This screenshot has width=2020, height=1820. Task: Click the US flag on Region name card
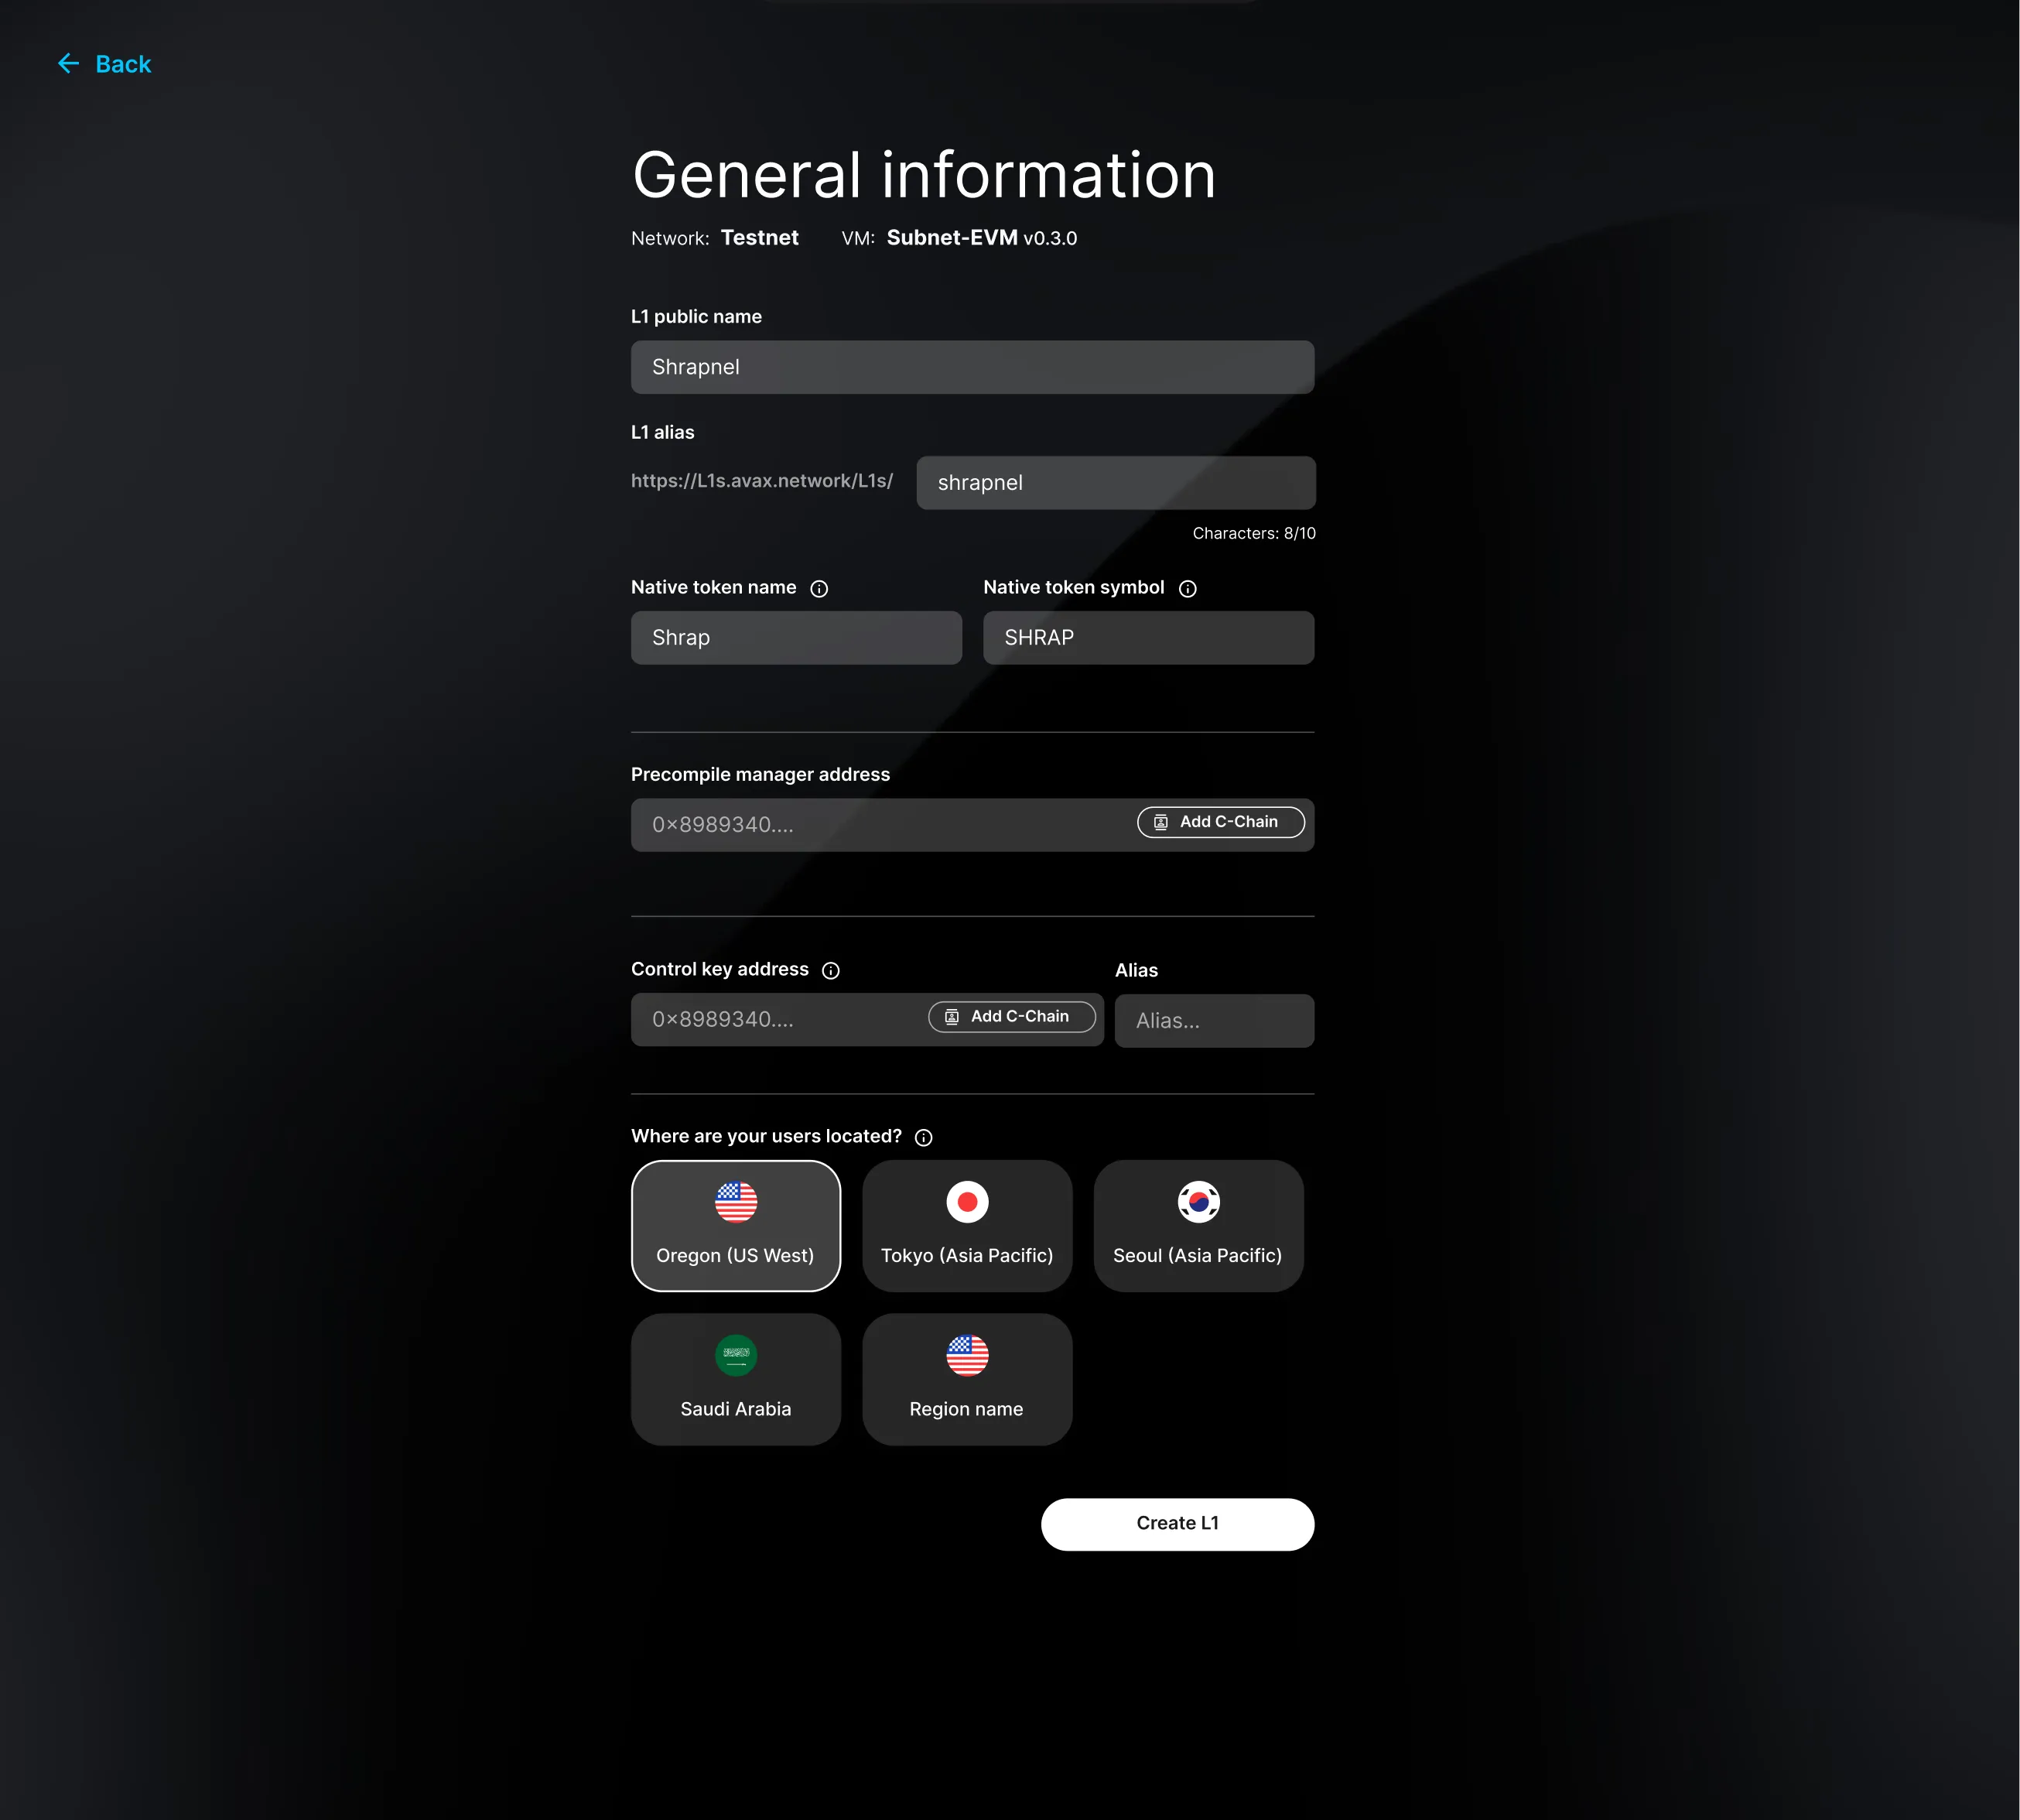pos(967,1356)
